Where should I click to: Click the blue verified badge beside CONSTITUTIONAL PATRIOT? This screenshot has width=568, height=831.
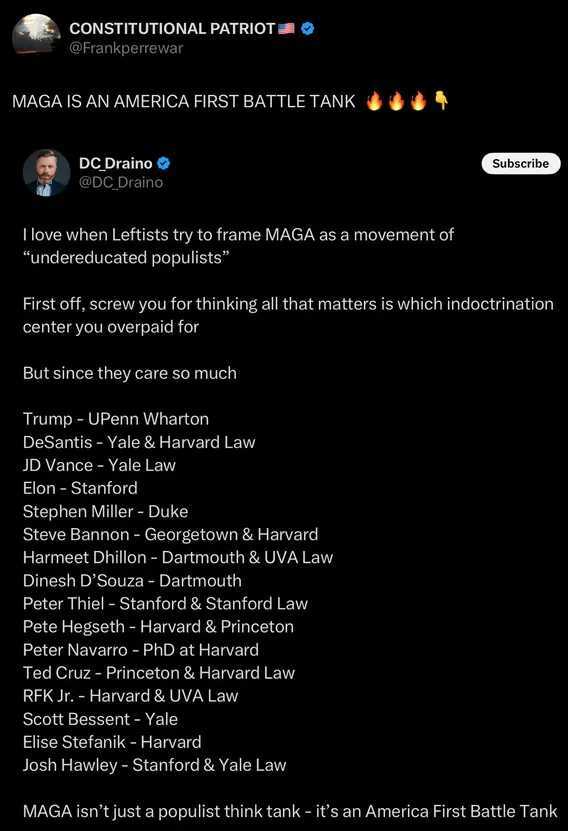(307, 28)
